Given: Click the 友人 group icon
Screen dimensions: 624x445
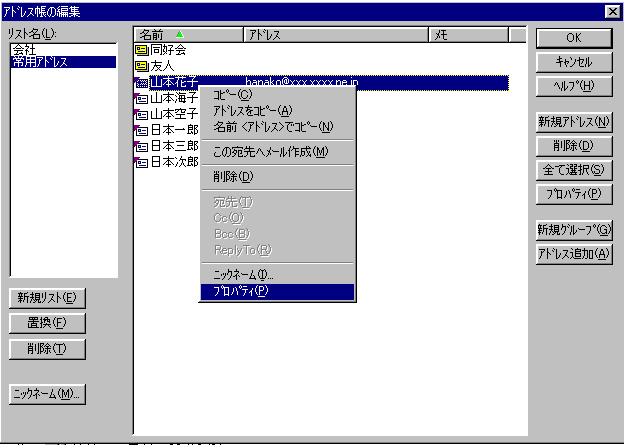Looking at the screenshot, I should click(x=141, y=66).
